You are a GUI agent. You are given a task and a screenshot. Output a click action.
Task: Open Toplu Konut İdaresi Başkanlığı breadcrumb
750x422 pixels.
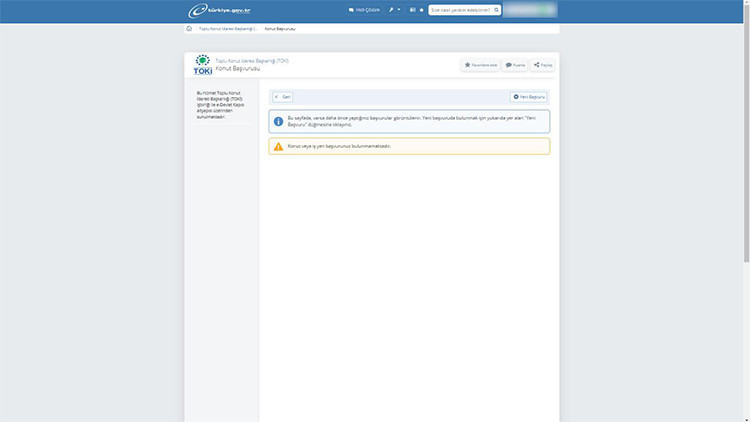click(x=228, y=29)
